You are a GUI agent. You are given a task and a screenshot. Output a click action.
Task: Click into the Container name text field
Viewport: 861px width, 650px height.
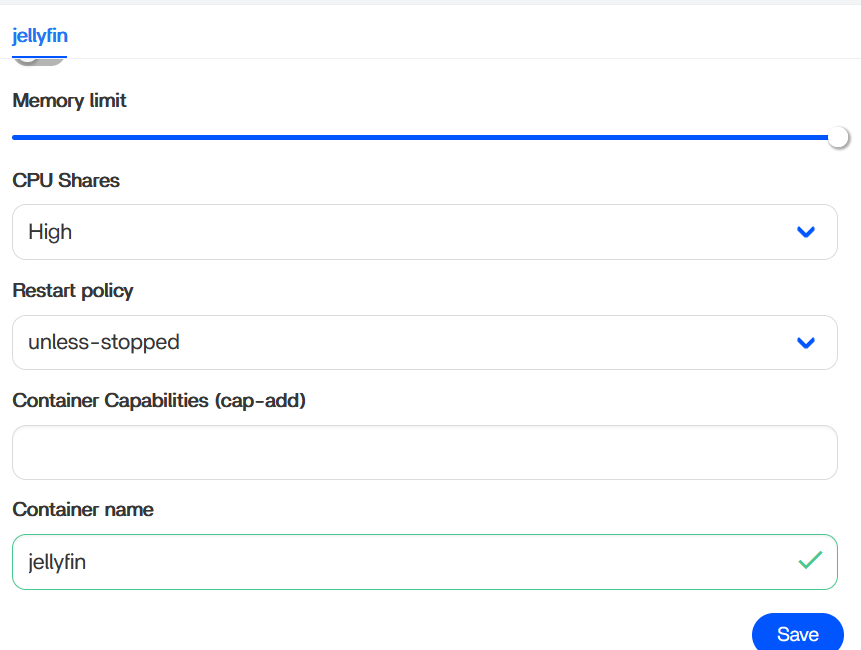click(400, 562)
